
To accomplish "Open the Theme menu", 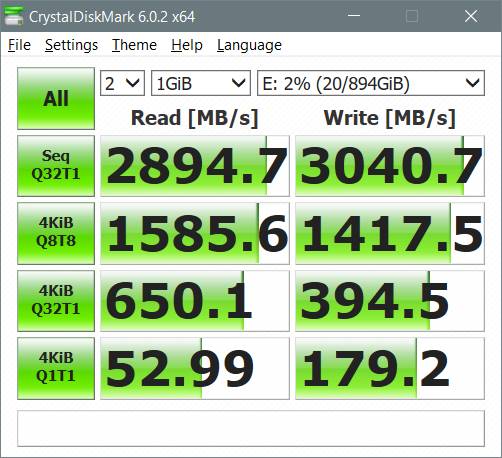I will click(x=134, y=45).
